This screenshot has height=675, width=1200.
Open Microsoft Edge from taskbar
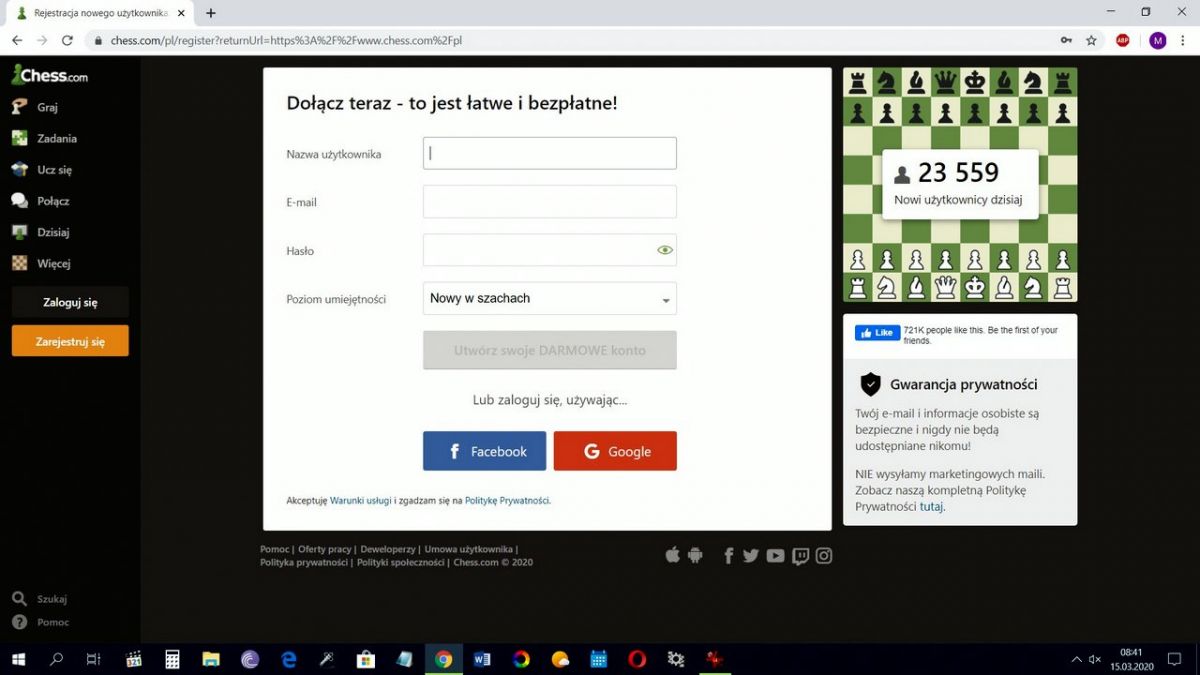(289, 659)
